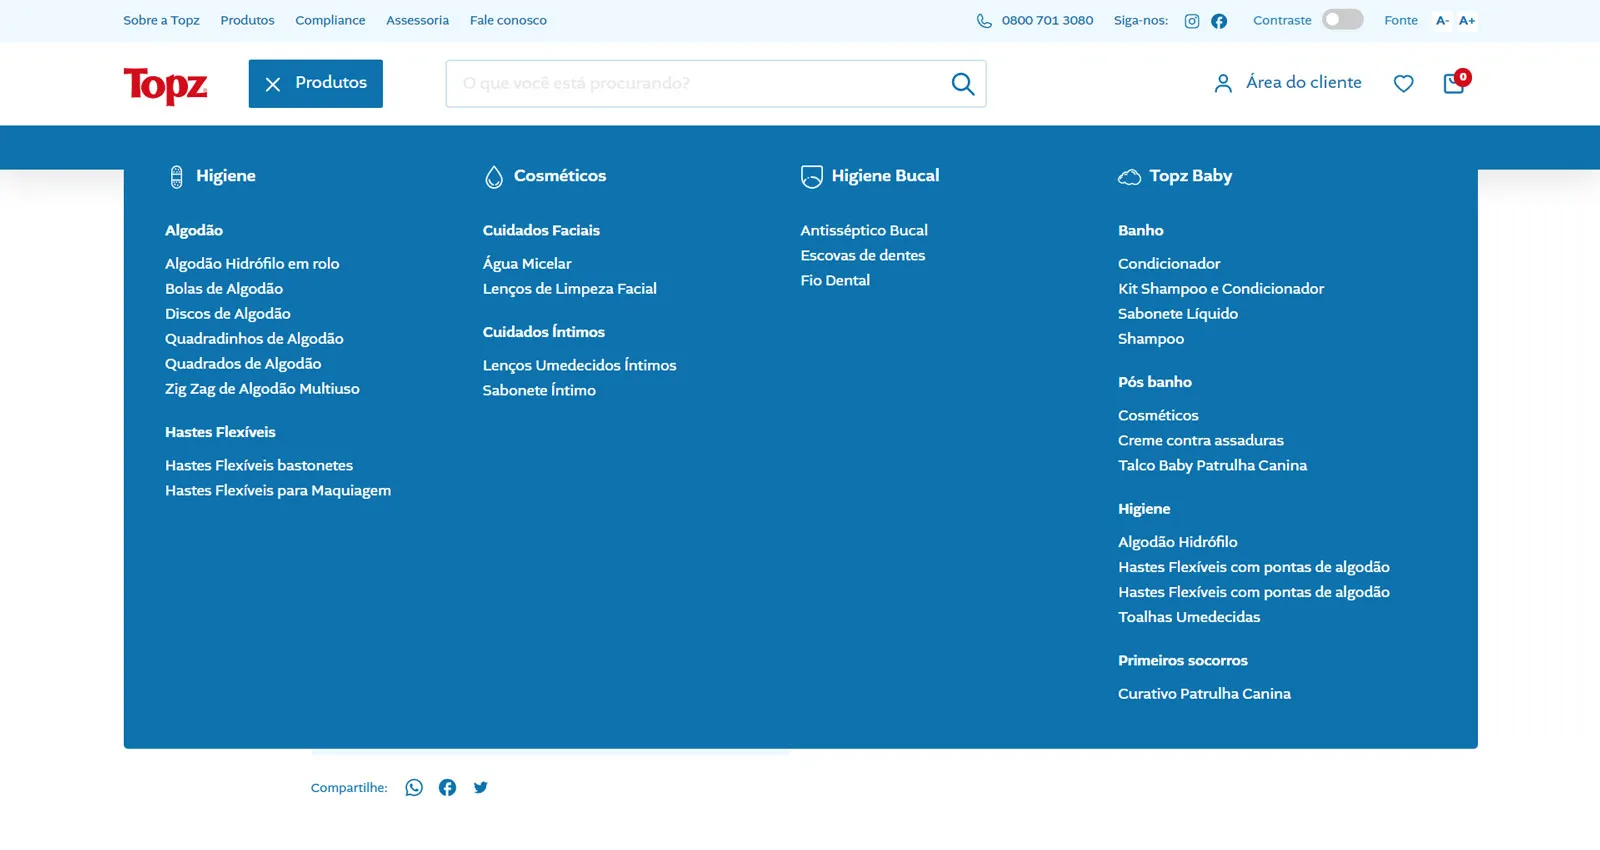This screenshot has width=1600, height=850.
Task: Share via Facebook icon at bottom
Action: coord(447,788)
